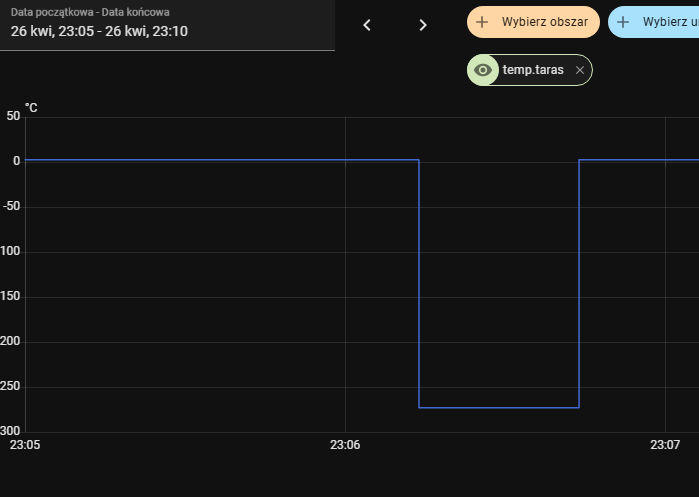This screenshot has height=497, width=699.
Task: Click the 23:07 time axis label
Action: [665, 445]
